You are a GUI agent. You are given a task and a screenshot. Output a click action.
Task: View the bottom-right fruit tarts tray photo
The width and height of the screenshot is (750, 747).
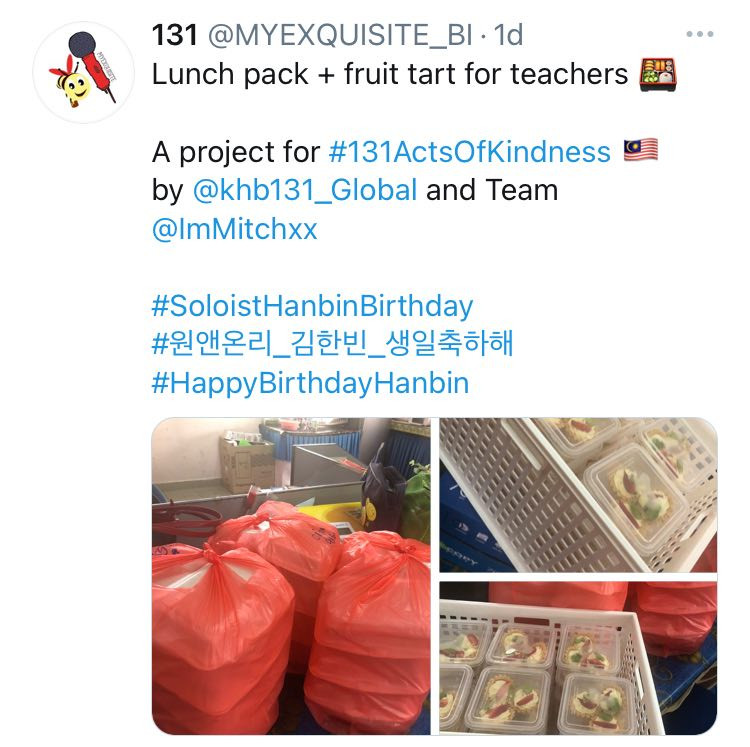578,658
